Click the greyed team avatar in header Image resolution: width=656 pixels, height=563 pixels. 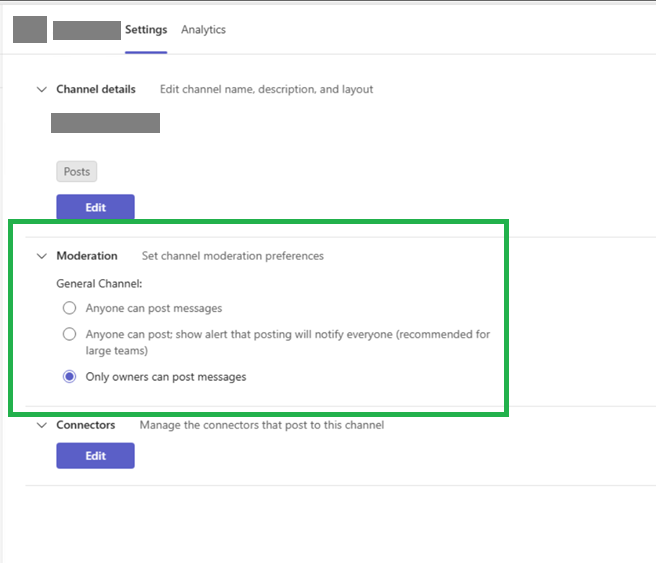click(x=30, y=29)
